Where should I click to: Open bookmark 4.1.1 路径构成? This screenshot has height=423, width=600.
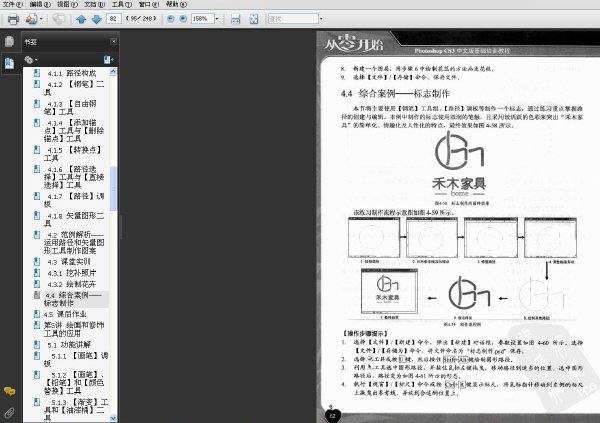pyautogui.click(x=72, y=73)
